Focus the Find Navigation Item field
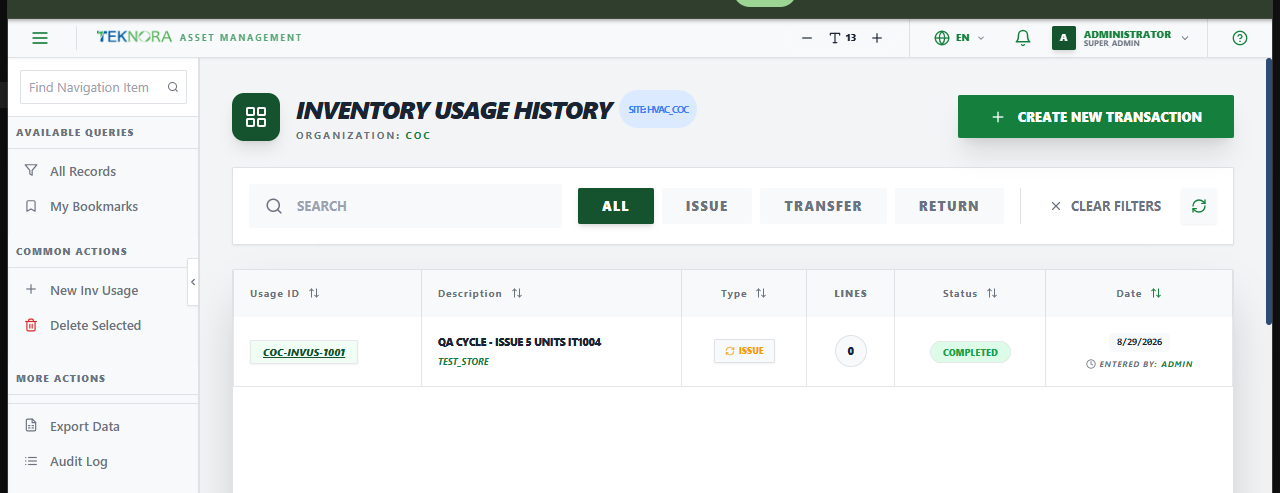Screen dimensions: 1280x493 103,87
